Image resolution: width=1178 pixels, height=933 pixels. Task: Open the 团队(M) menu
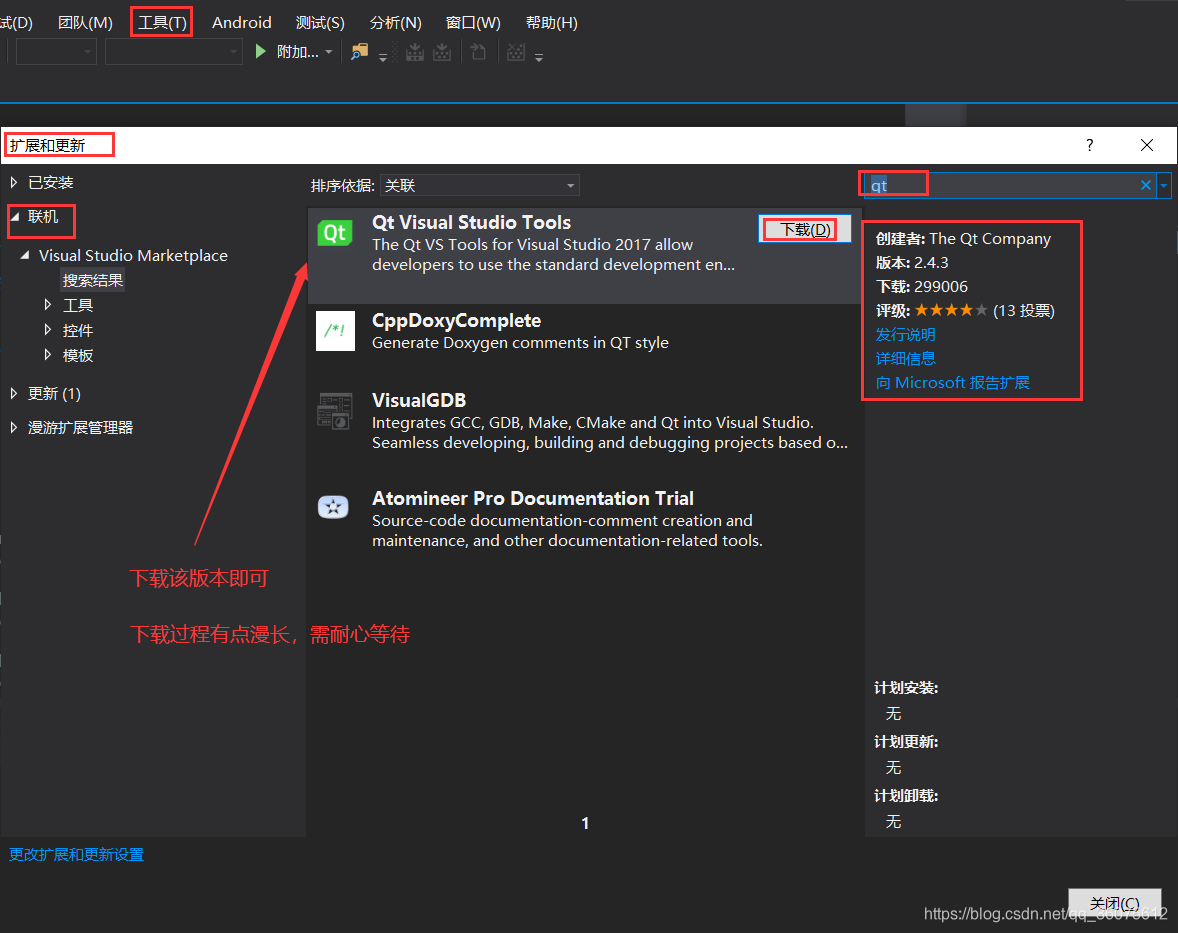pos(86,23)
